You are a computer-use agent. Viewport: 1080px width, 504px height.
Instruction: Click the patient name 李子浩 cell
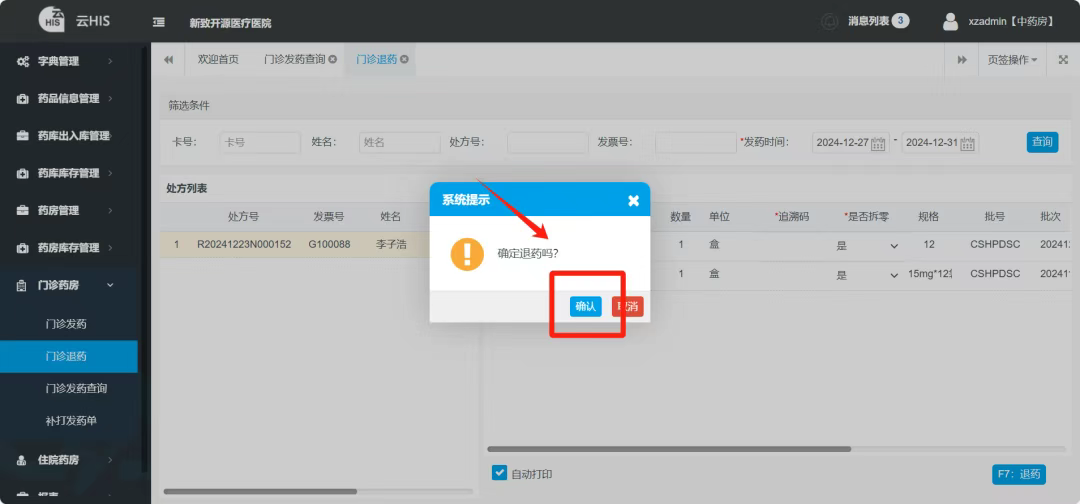390,244
